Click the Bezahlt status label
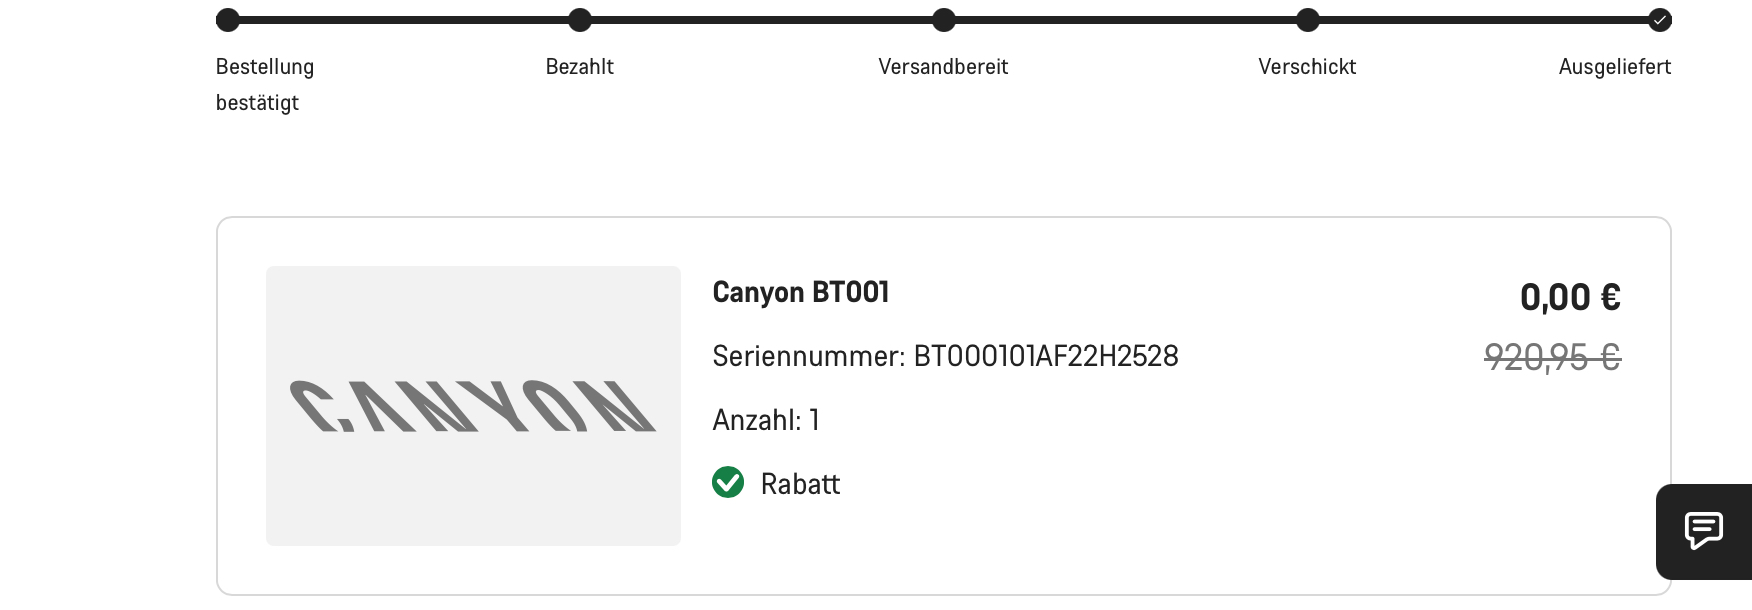This screenshot has height=610, width=1752. pyautogui.click(x=580, y=67)
